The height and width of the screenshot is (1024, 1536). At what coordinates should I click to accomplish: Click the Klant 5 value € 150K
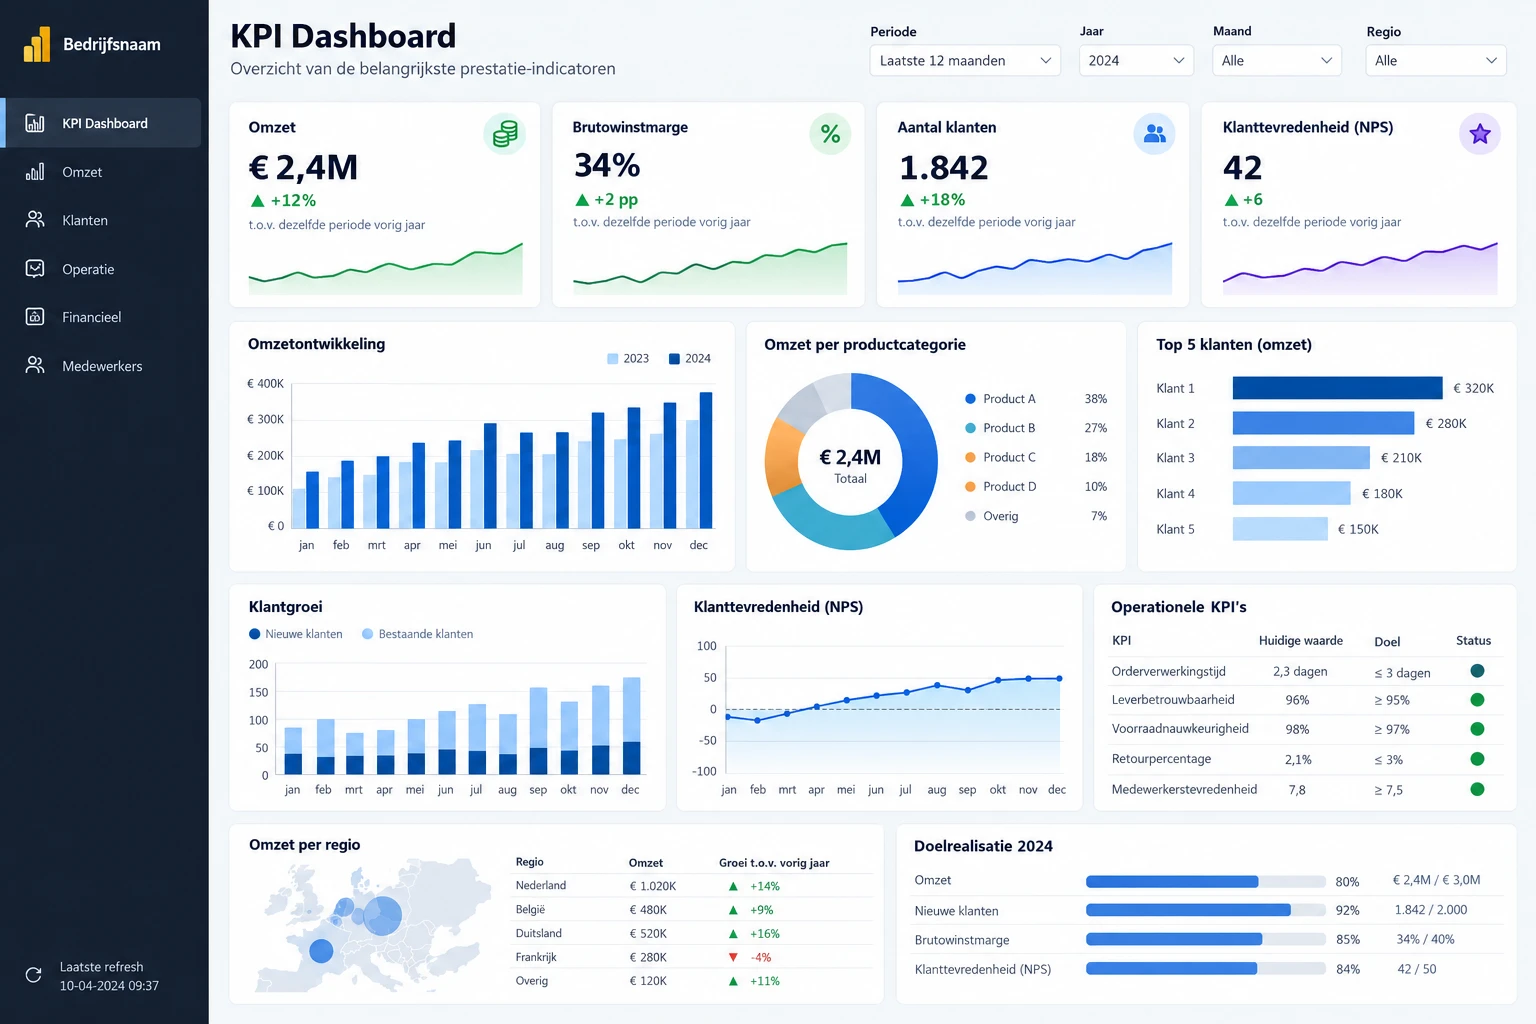pos(1358,529)
